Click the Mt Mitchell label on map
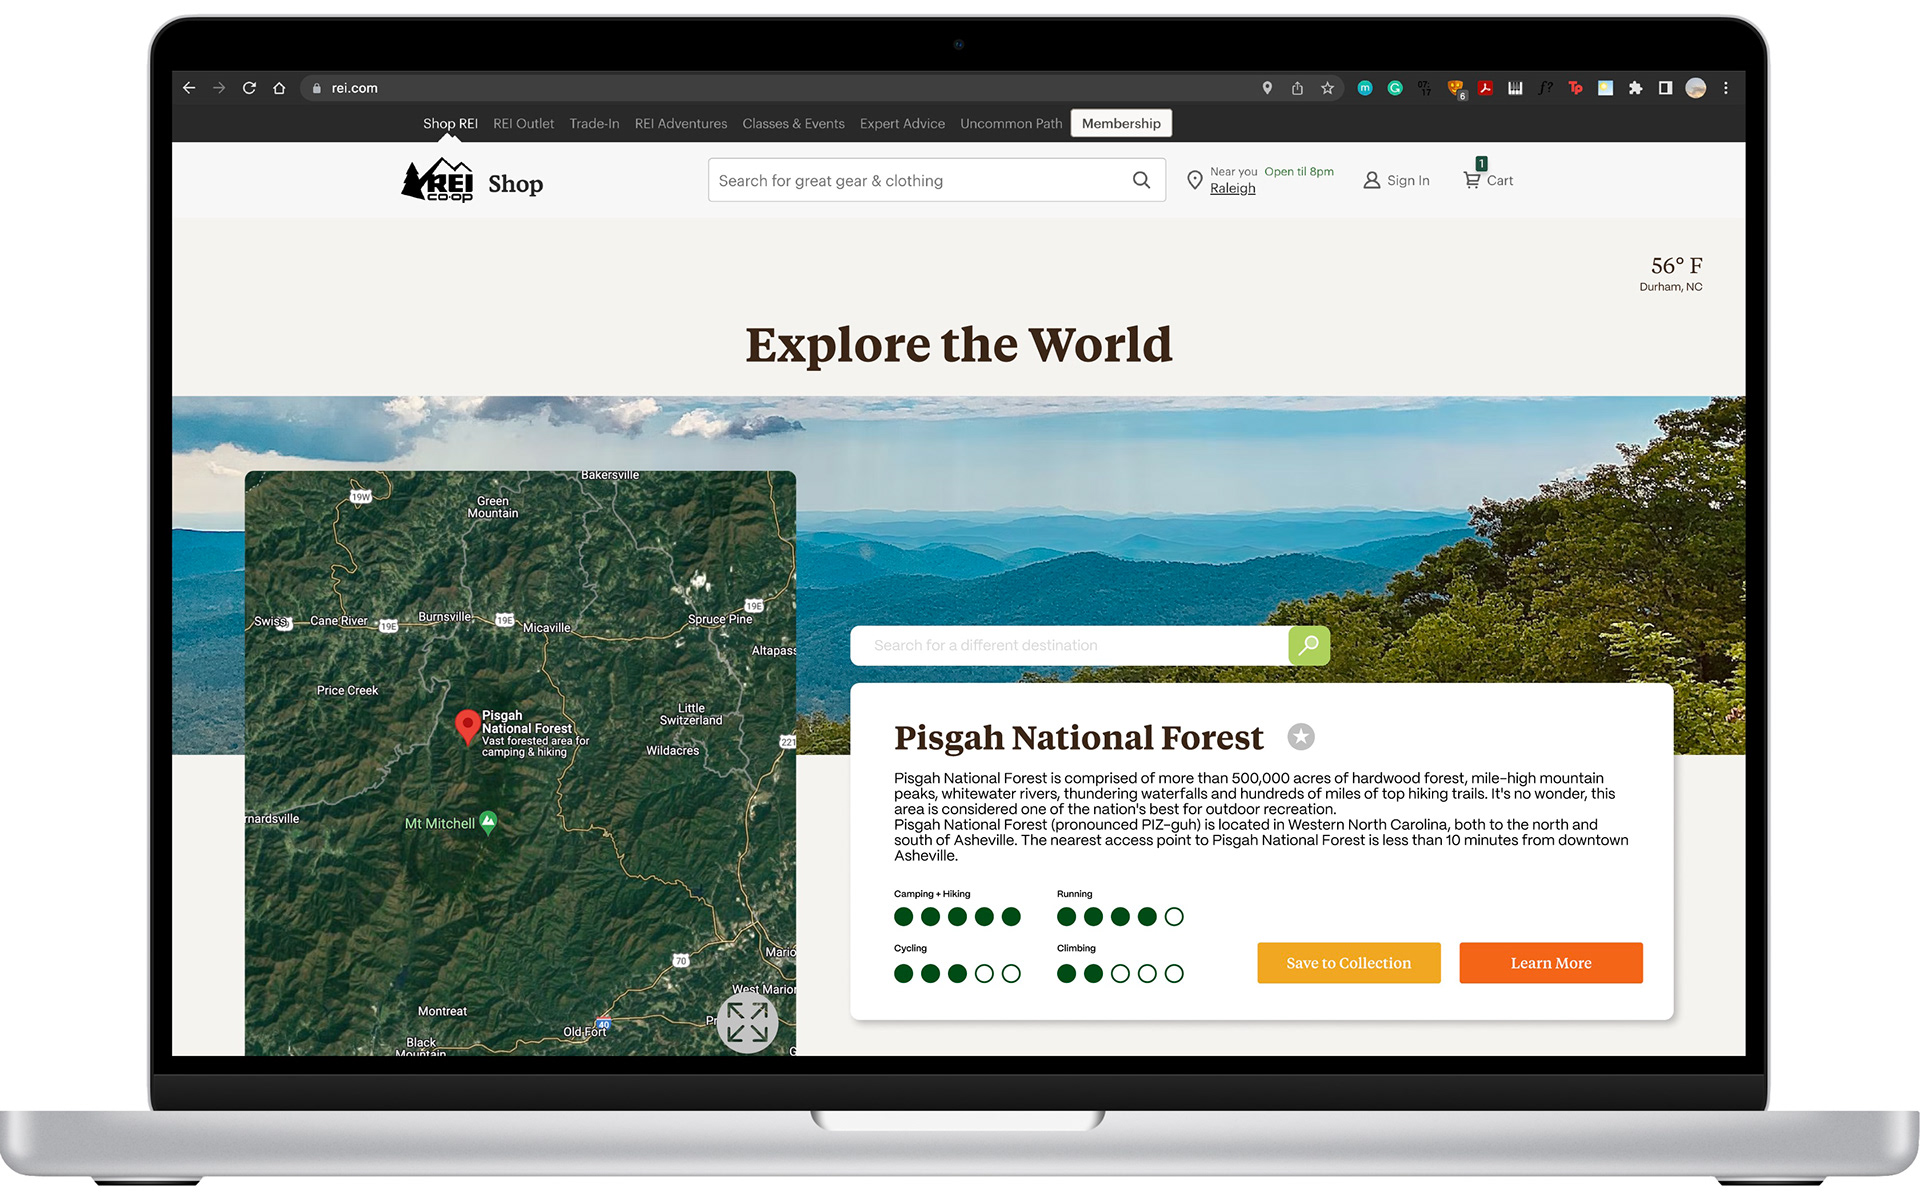This screenshot has width=1920, height=1200. pyautogui.click(x=439, y=823)
